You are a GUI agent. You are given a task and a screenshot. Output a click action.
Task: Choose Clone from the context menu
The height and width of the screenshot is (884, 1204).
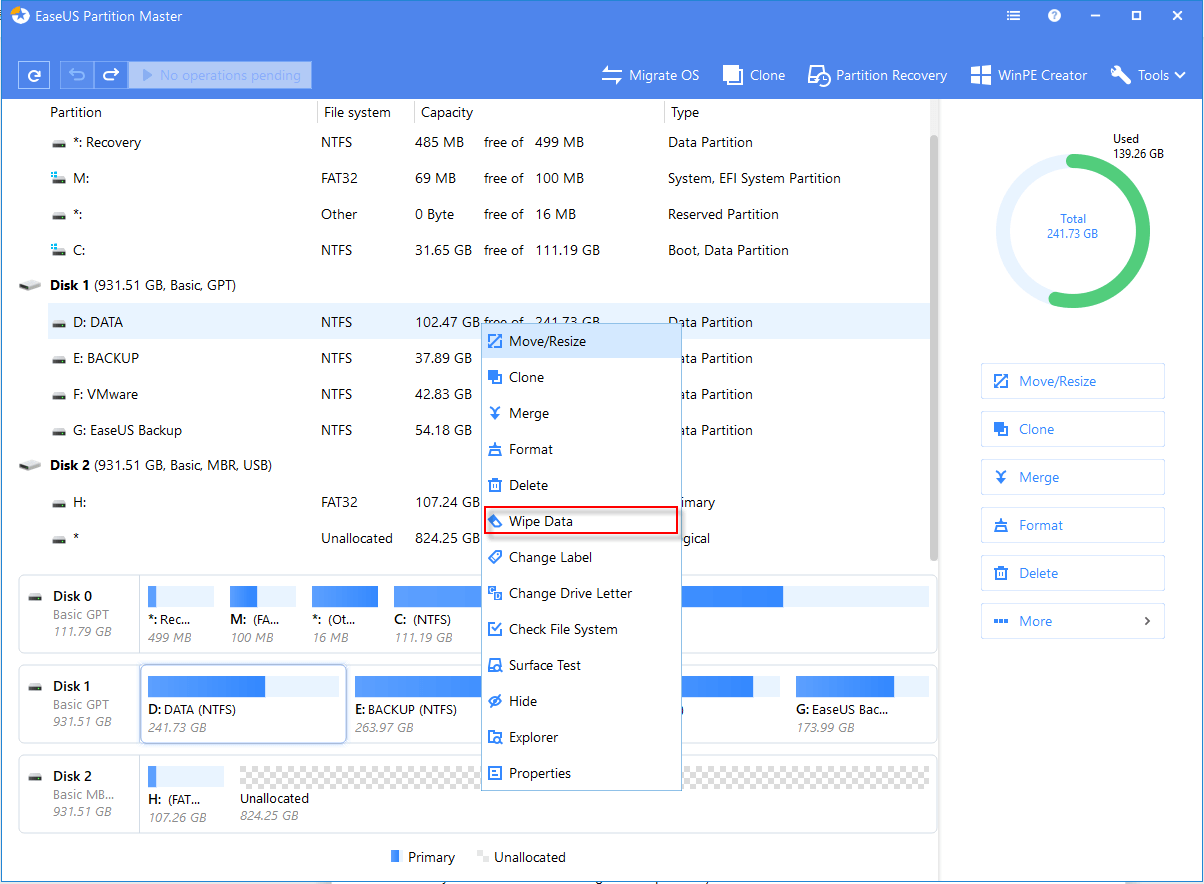581,377
